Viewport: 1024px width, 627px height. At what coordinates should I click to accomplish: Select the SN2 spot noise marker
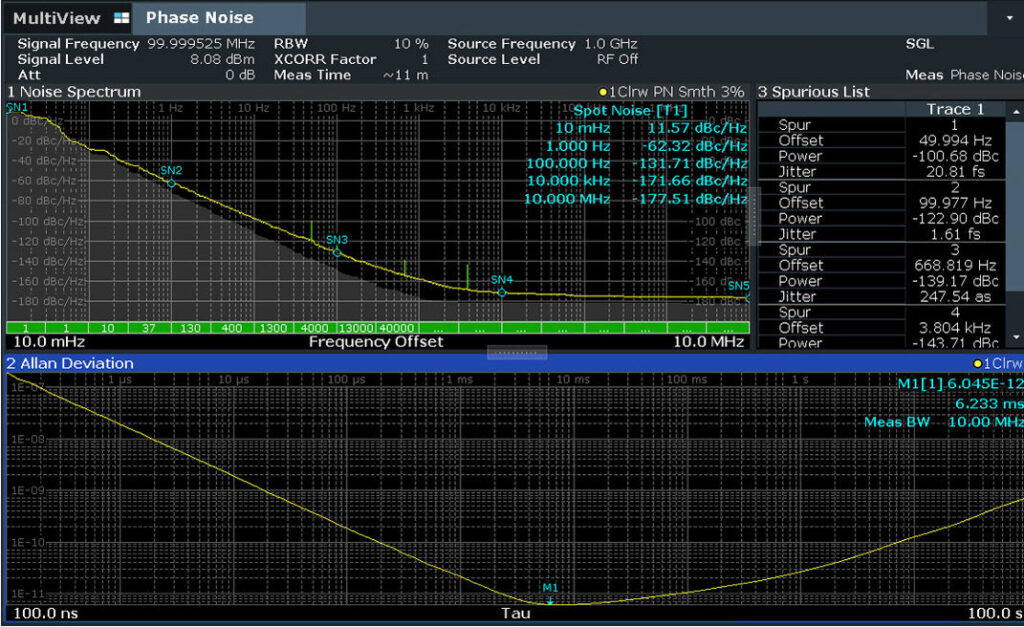coord(171,184)
